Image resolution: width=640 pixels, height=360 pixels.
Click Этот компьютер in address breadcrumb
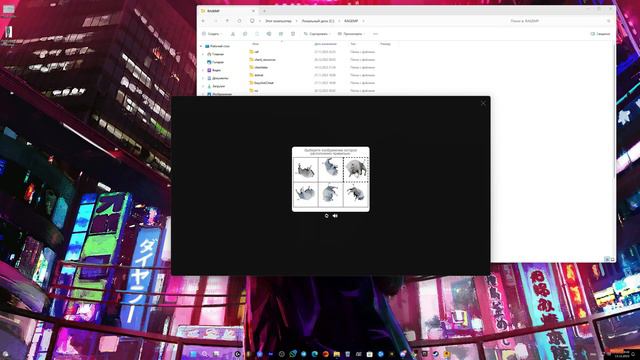[278, 21]
